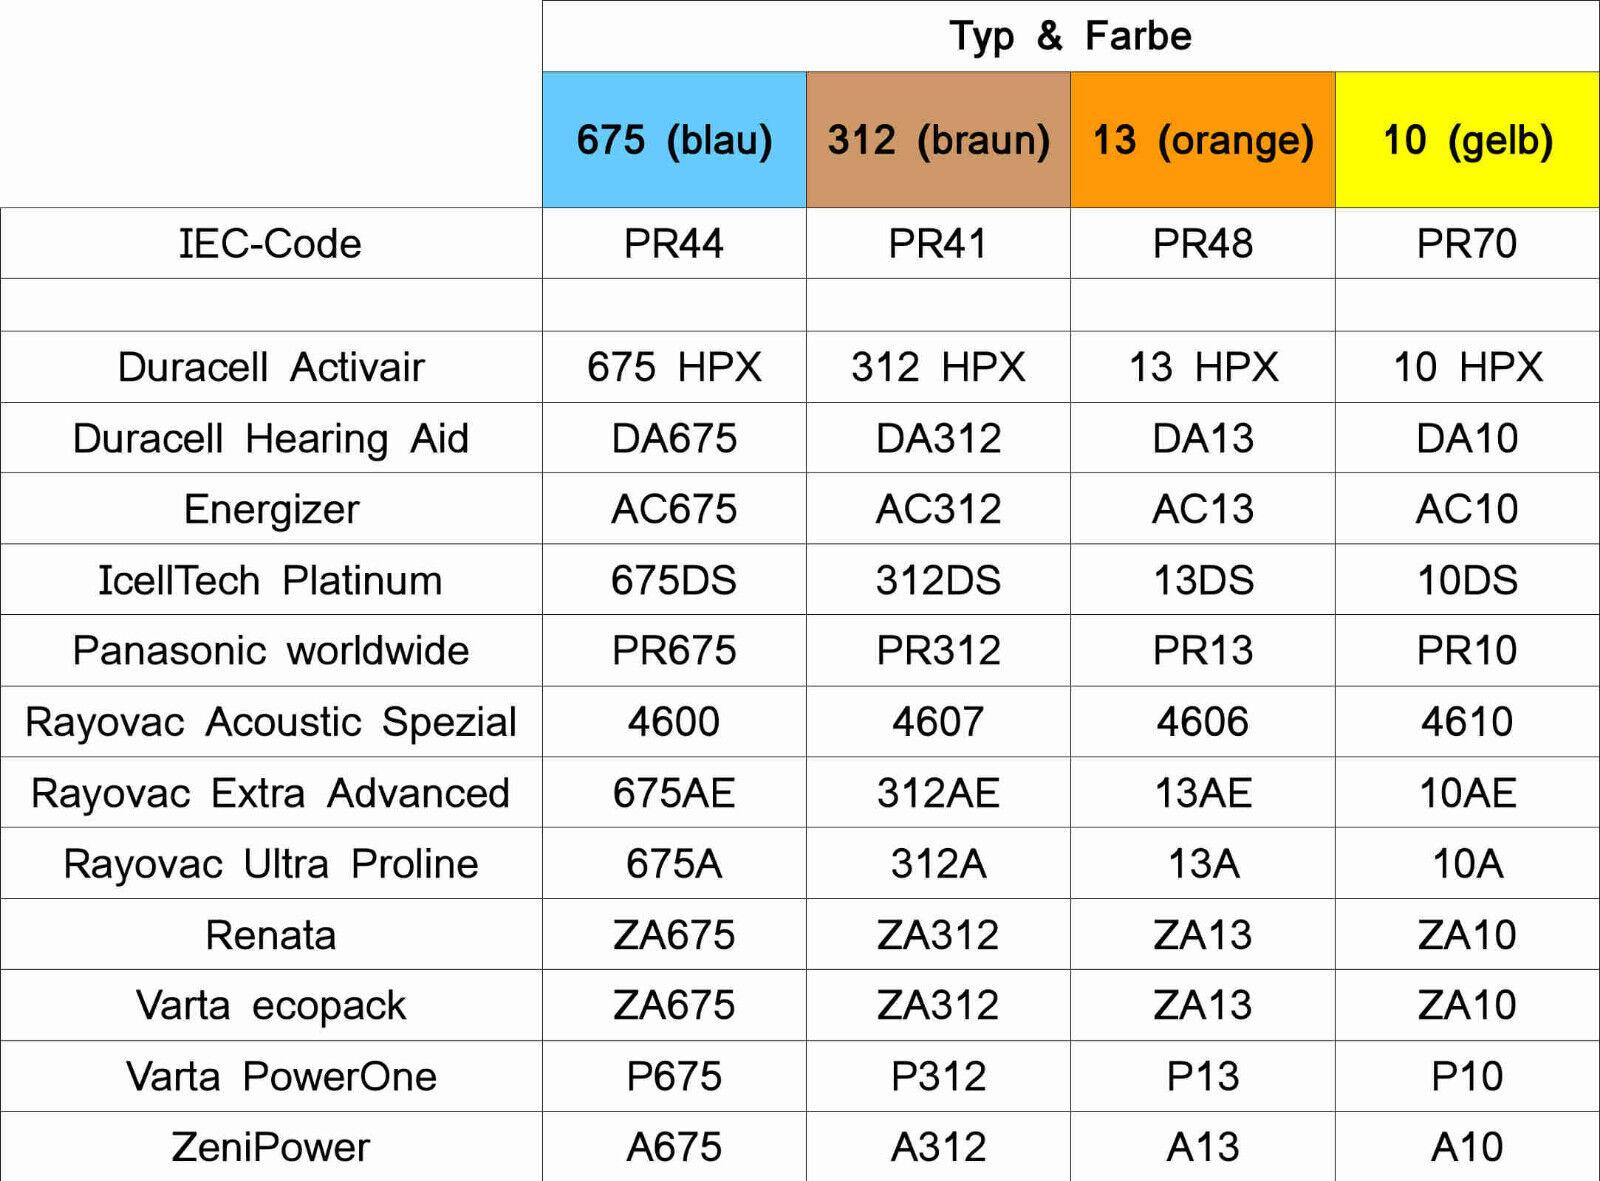Select the A312 cell in ZeniPower row
The height and width of the screenshot is (1181, 1600).
(x=938, y=1147)
